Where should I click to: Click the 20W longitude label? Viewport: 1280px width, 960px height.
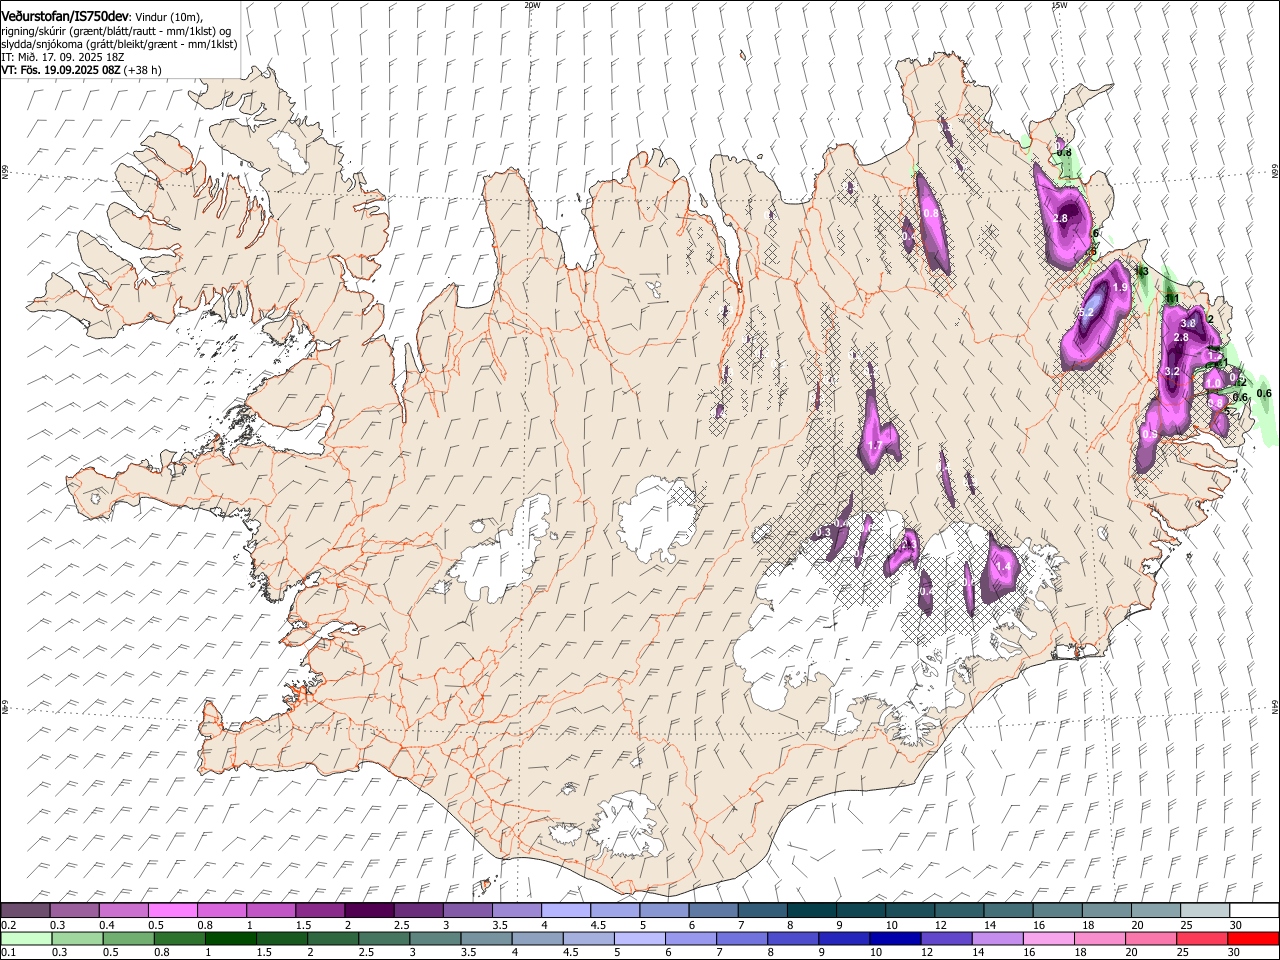[x=532, y=5]
